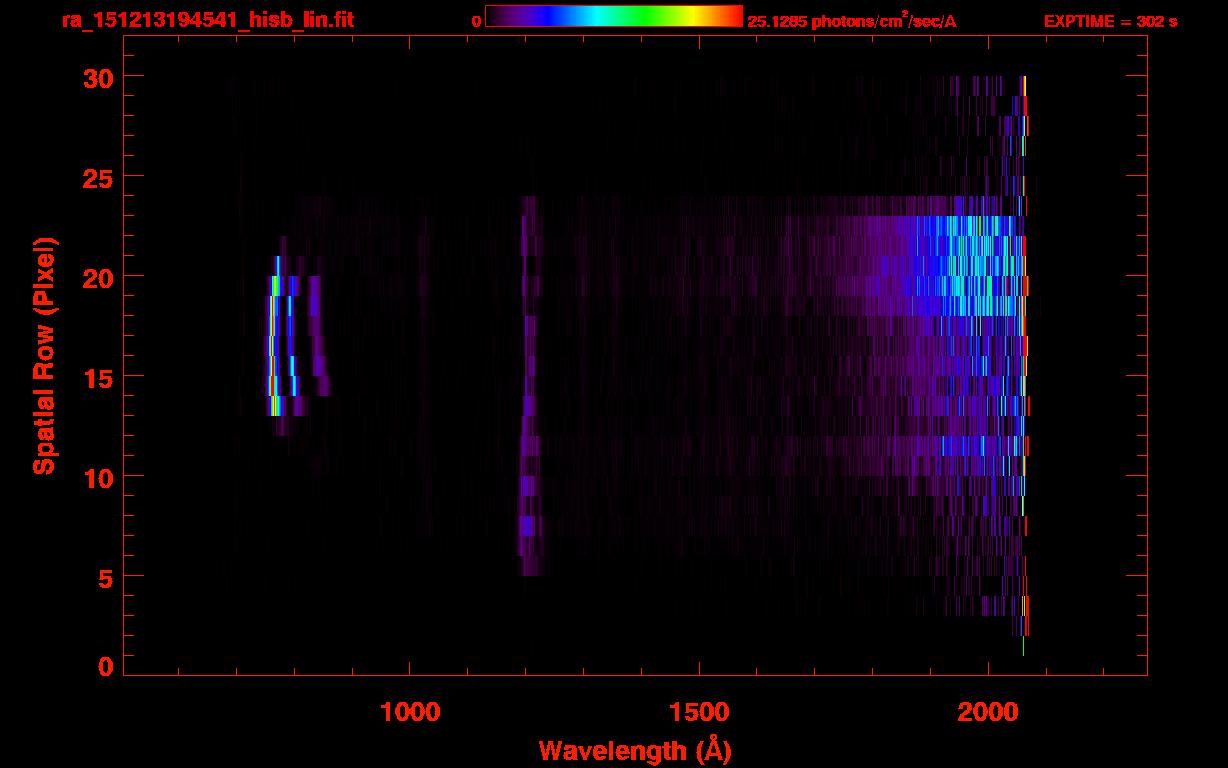The image size is (1228, 768).
Task: Select the colorbar minimum value 0
Action: (476, 21)
